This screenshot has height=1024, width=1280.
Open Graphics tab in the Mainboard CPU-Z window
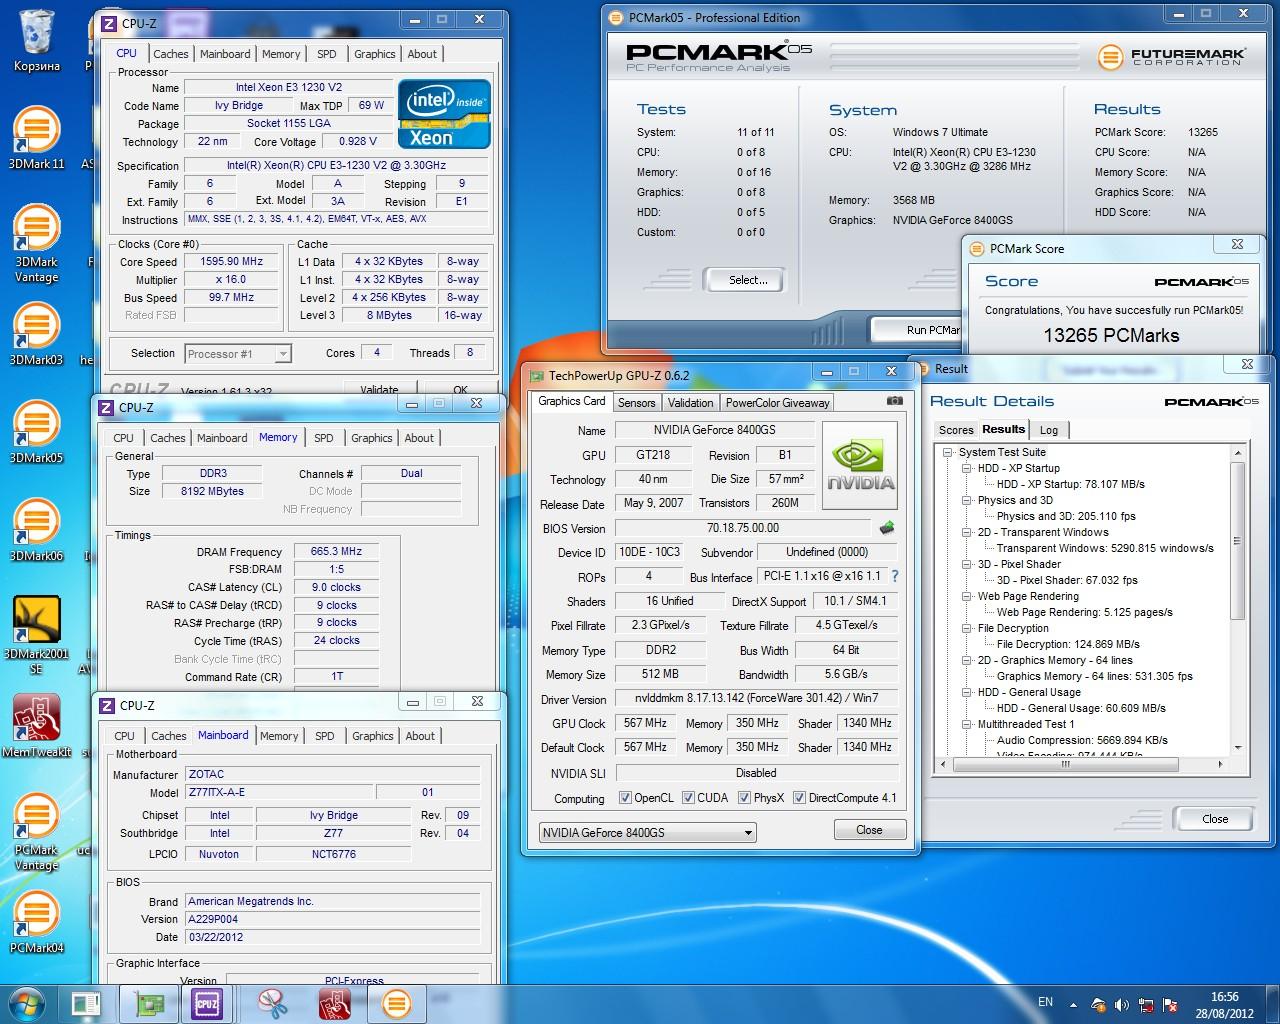[x=372, y=736]
